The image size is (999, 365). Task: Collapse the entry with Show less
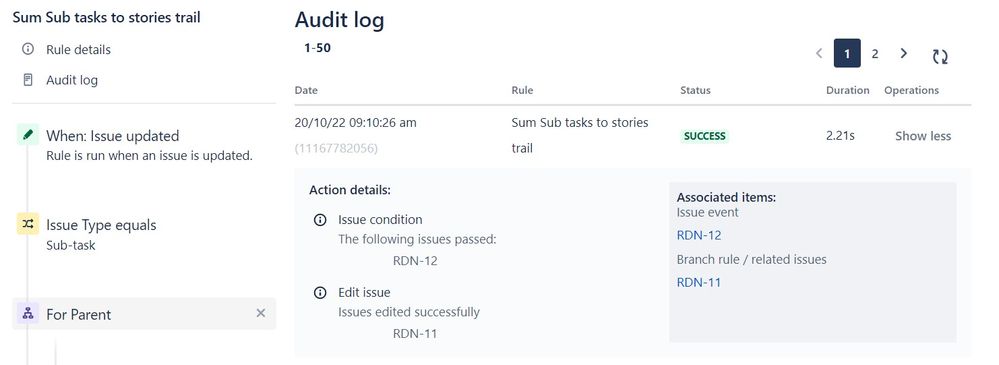click(x=923, y=136)
